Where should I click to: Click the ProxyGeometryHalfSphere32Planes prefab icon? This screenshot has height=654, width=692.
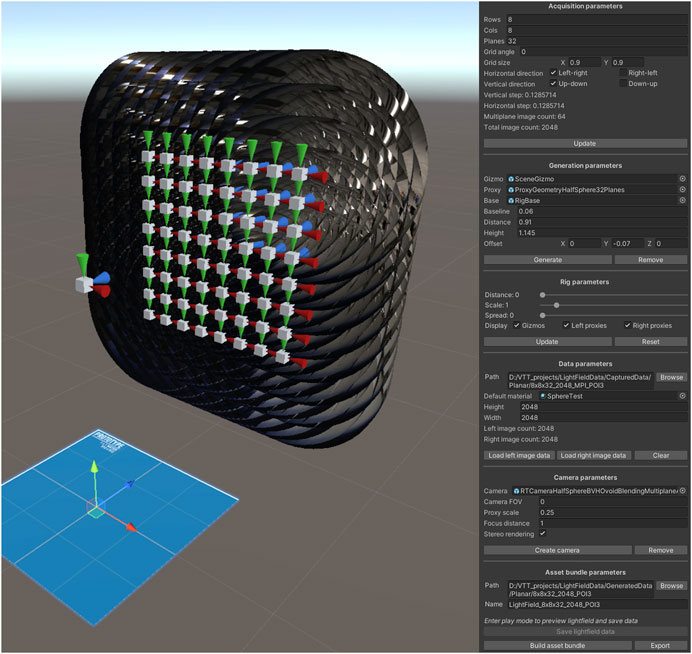click(x=511, y=190)
